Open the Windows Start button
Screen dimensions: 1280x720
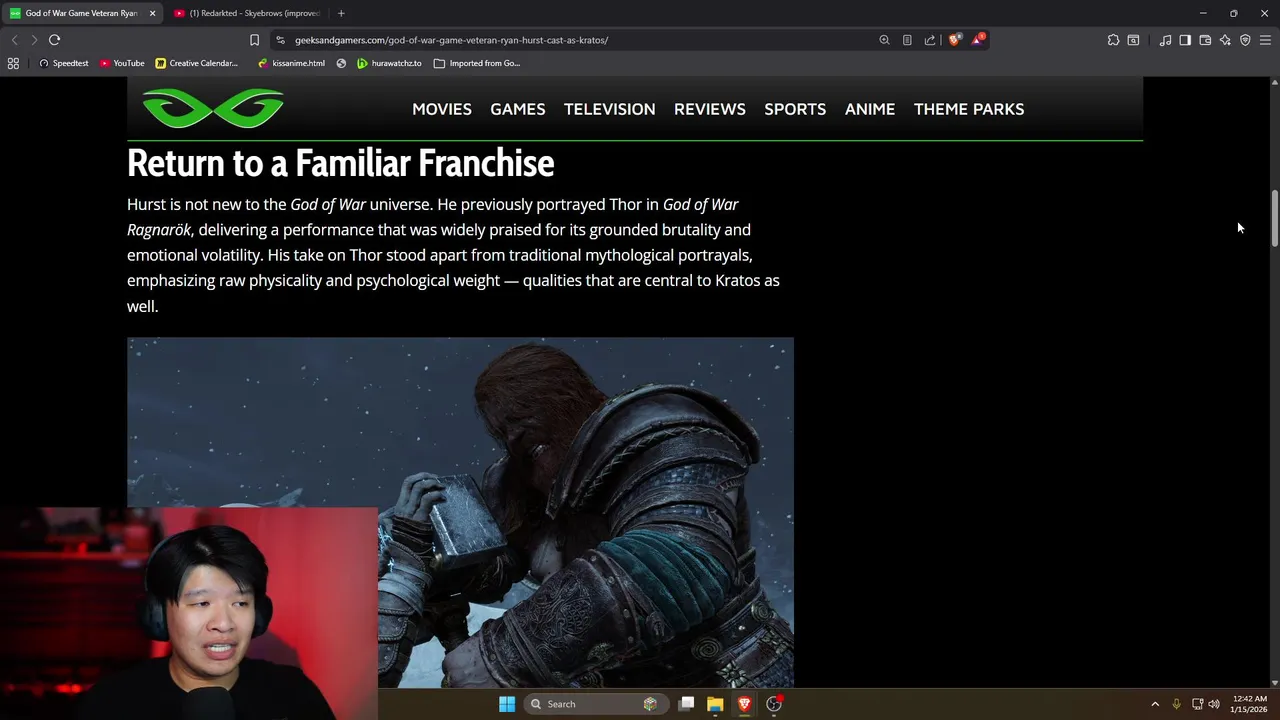pos(507,704)
